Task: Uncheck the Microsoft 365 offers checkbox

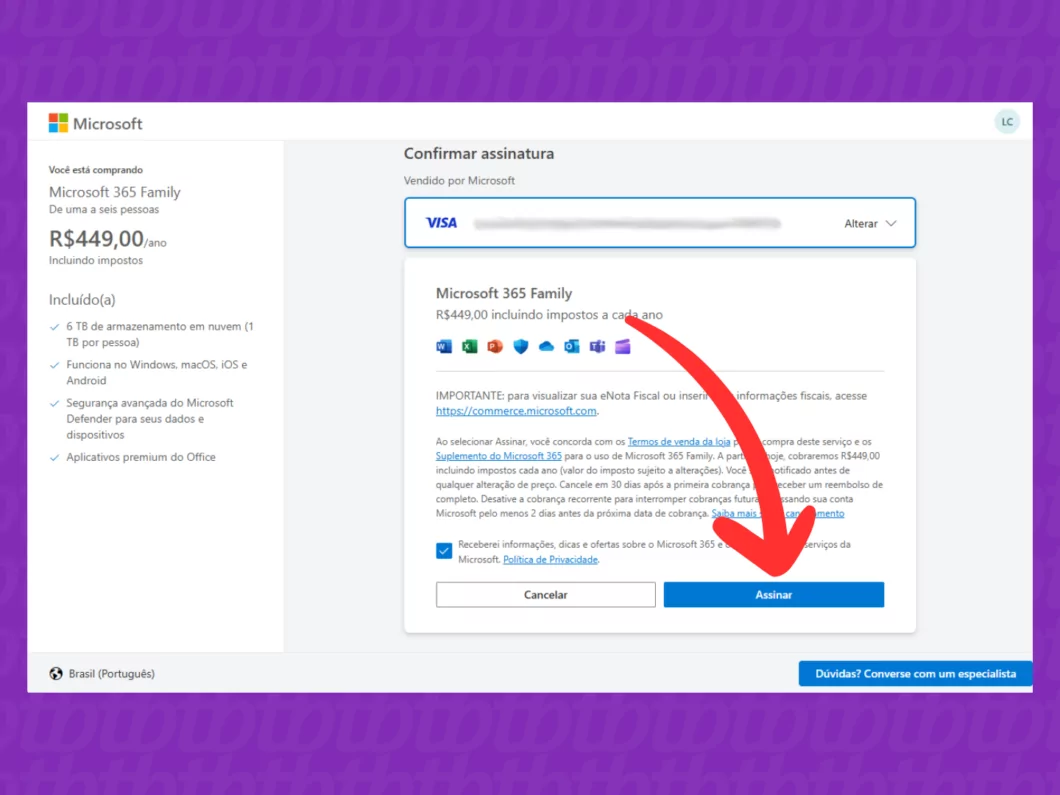Action: coord(444,551)
